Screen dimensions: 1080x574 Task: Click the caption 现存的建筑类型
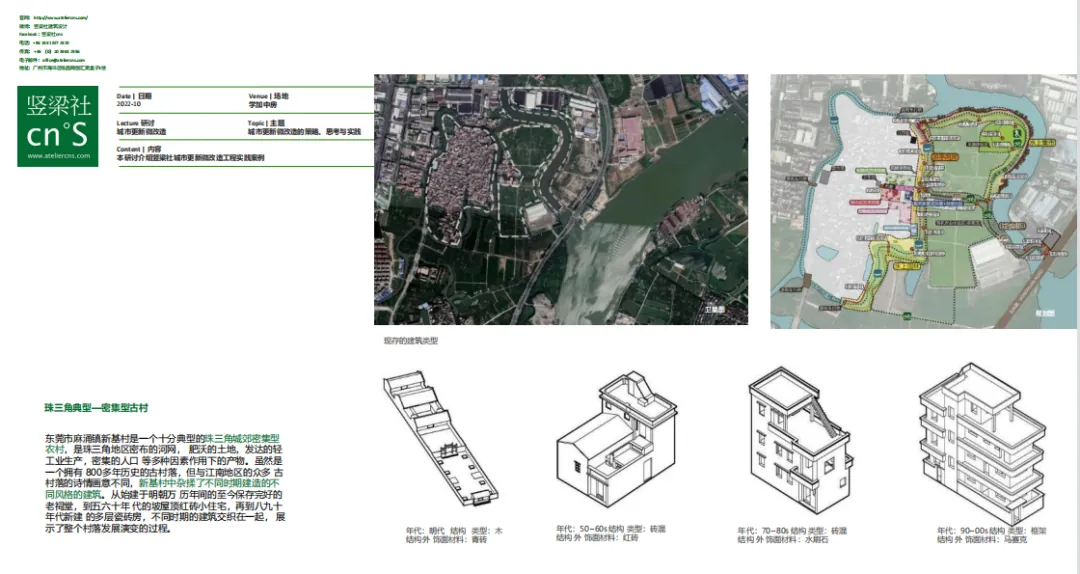click(411, 340)
